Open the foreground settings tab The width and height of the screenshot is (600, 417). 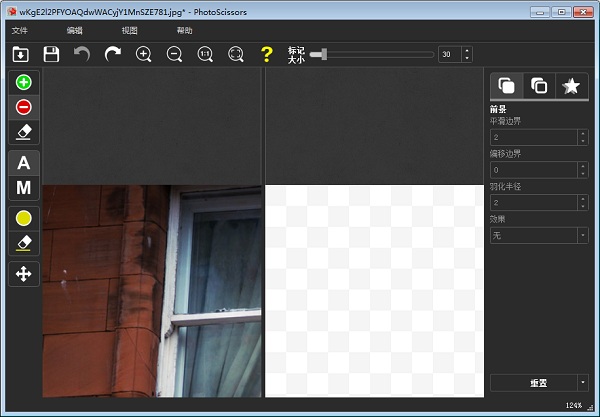(x=506, y=86)
